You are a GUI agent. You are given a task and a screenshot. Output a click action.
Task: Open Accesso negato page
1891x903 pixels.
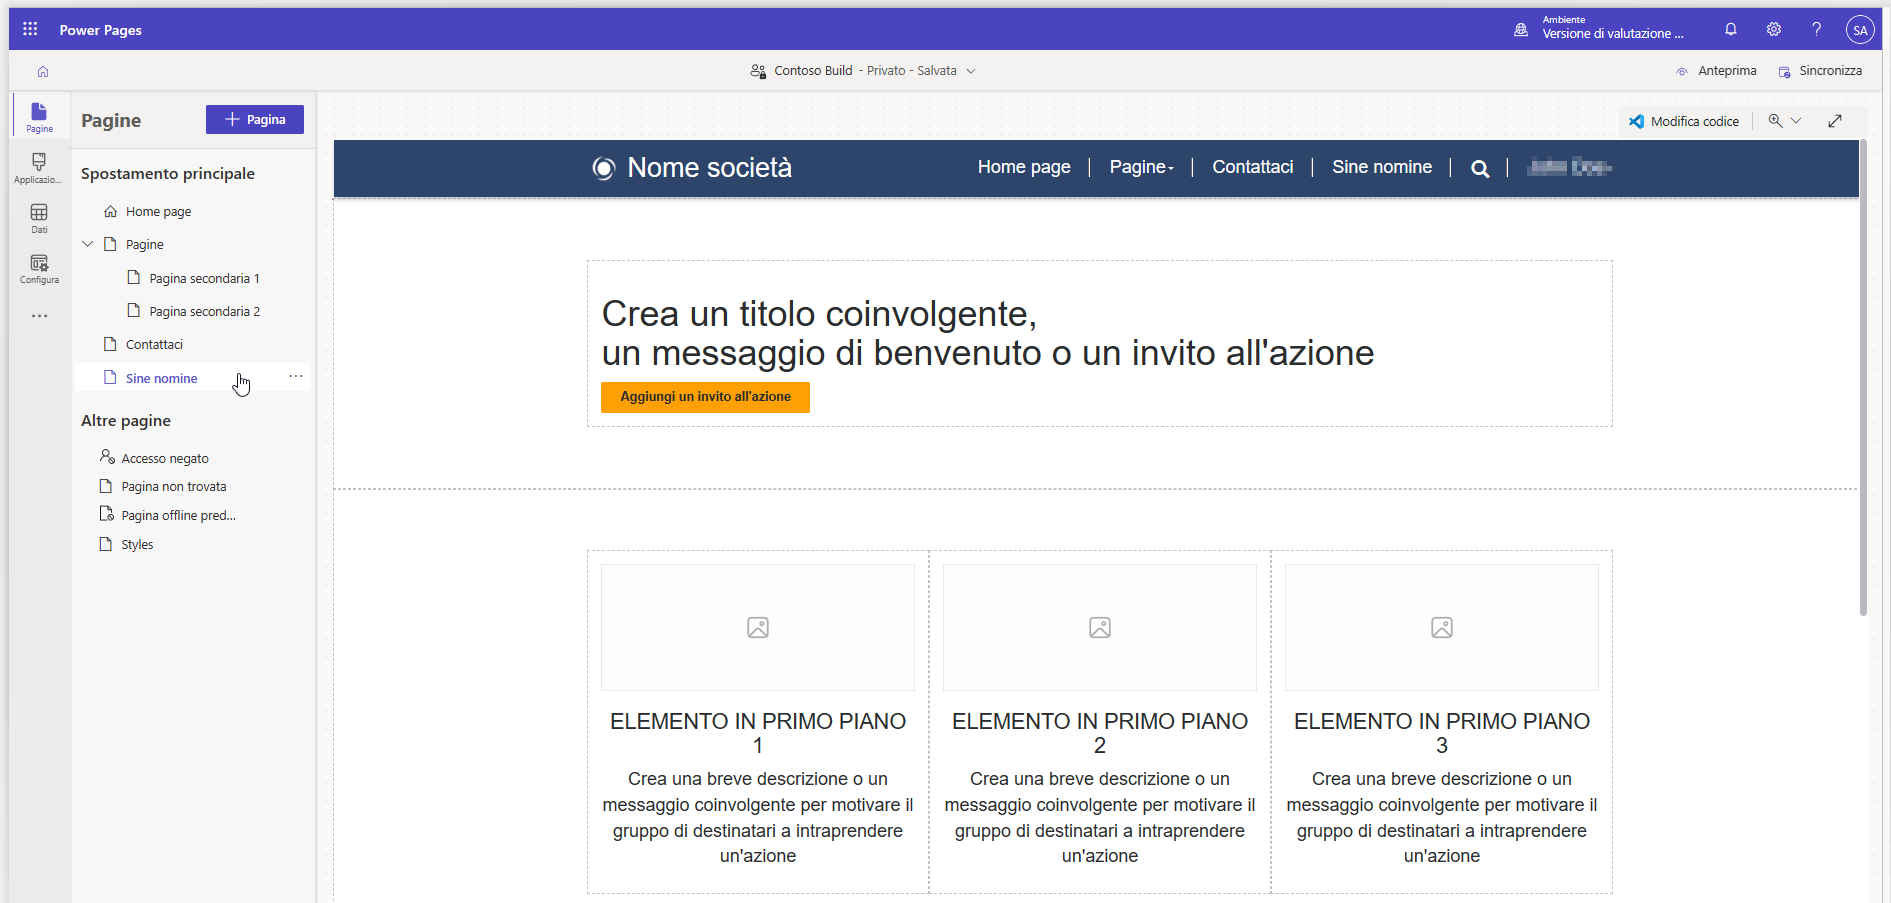[165, 458]
